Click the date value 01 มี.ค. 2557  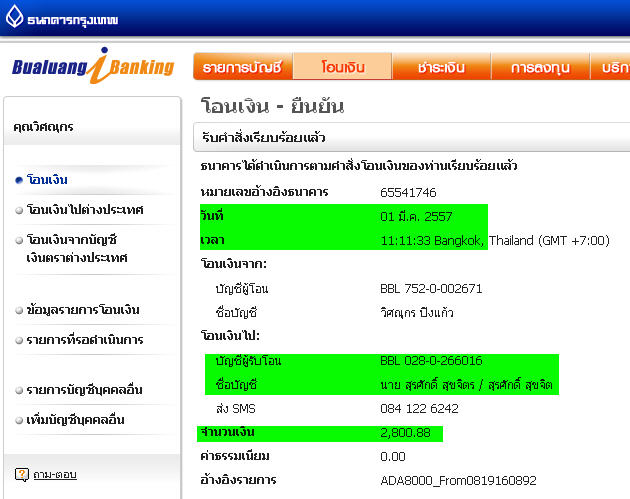click(416, 217)
